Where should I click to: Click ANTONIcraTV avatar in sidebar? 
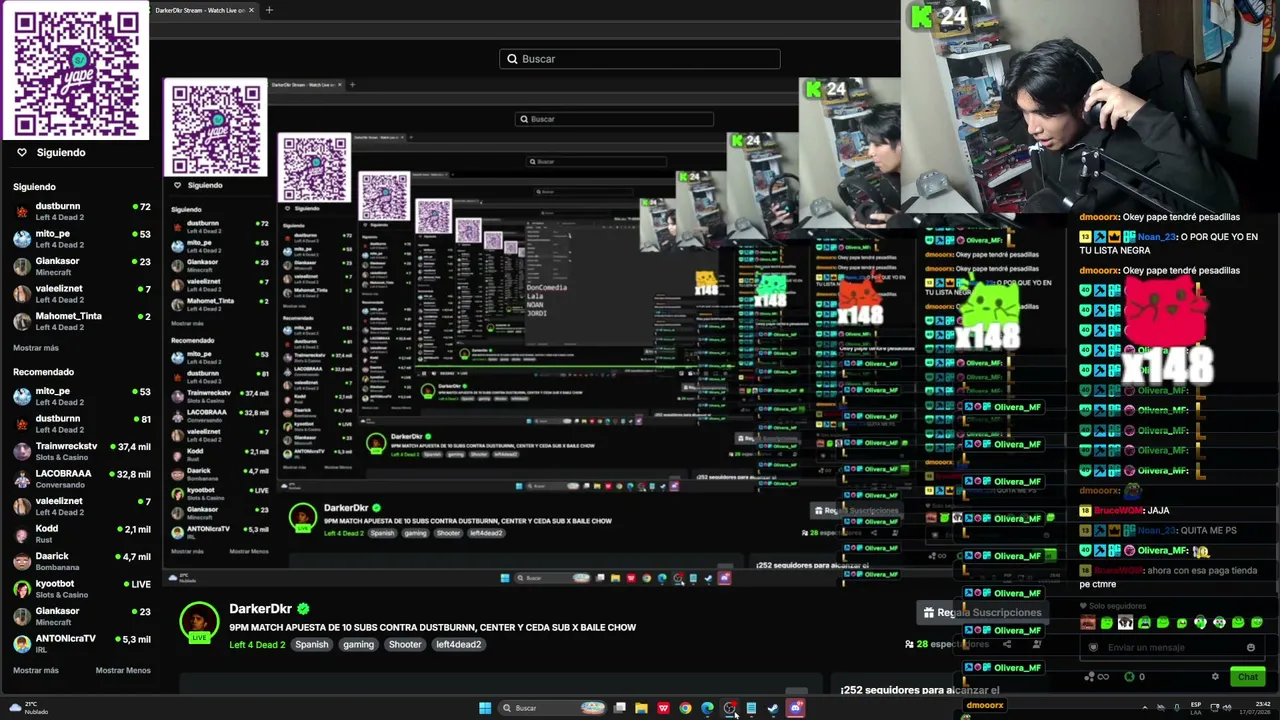pos(21,644)
